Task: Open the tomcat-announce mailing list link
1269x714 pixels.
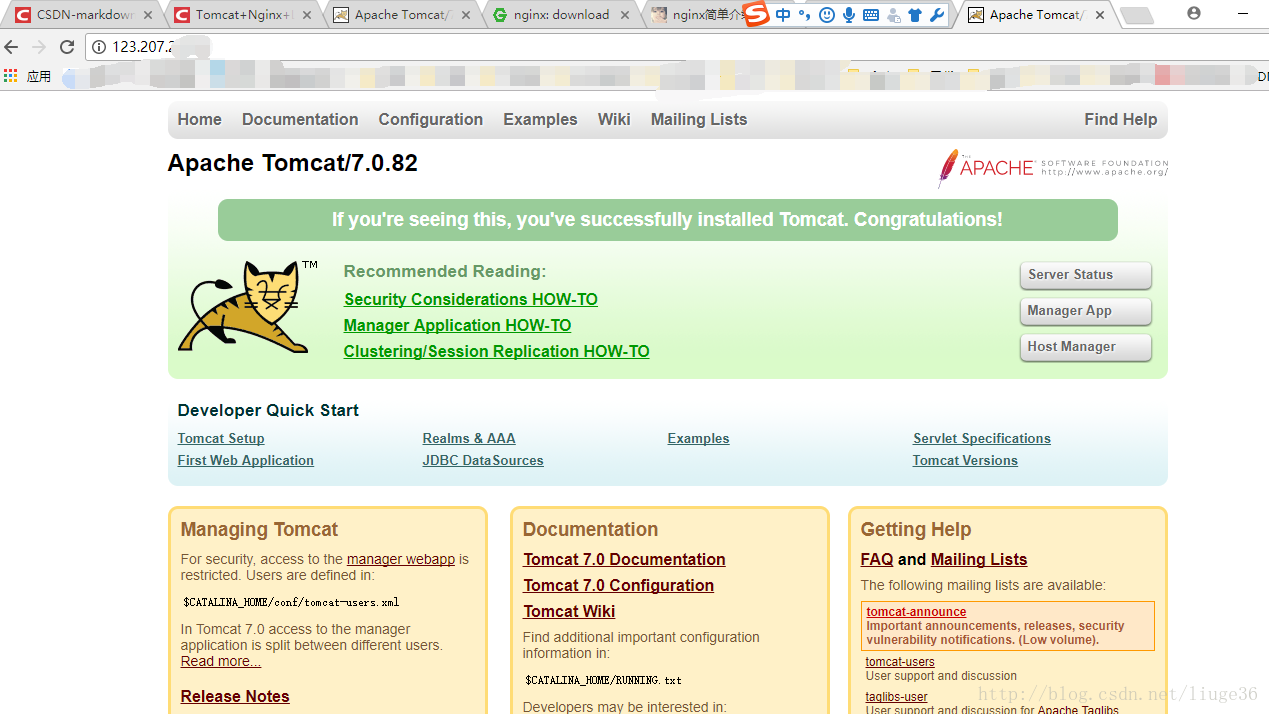Action: [x=916, y=612]
